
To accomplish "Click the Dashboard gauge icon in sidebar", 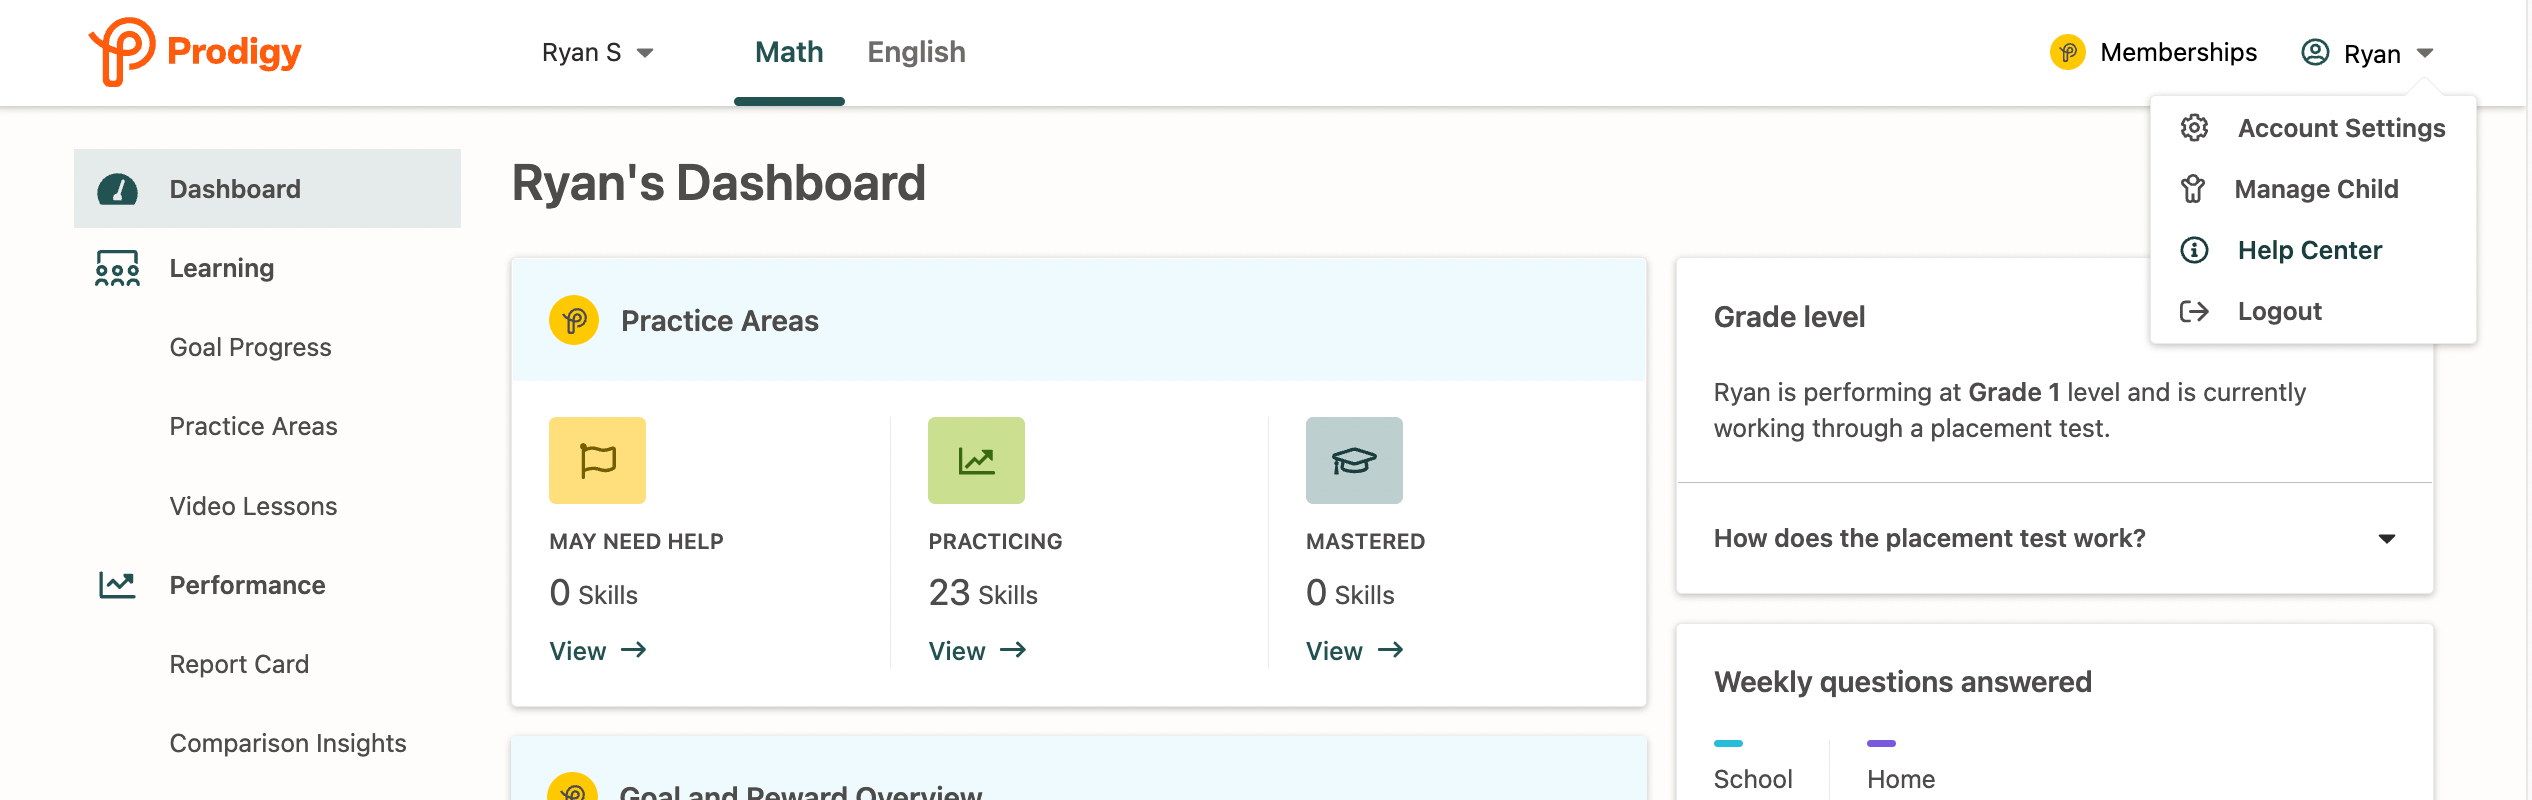I will [117, 189].
